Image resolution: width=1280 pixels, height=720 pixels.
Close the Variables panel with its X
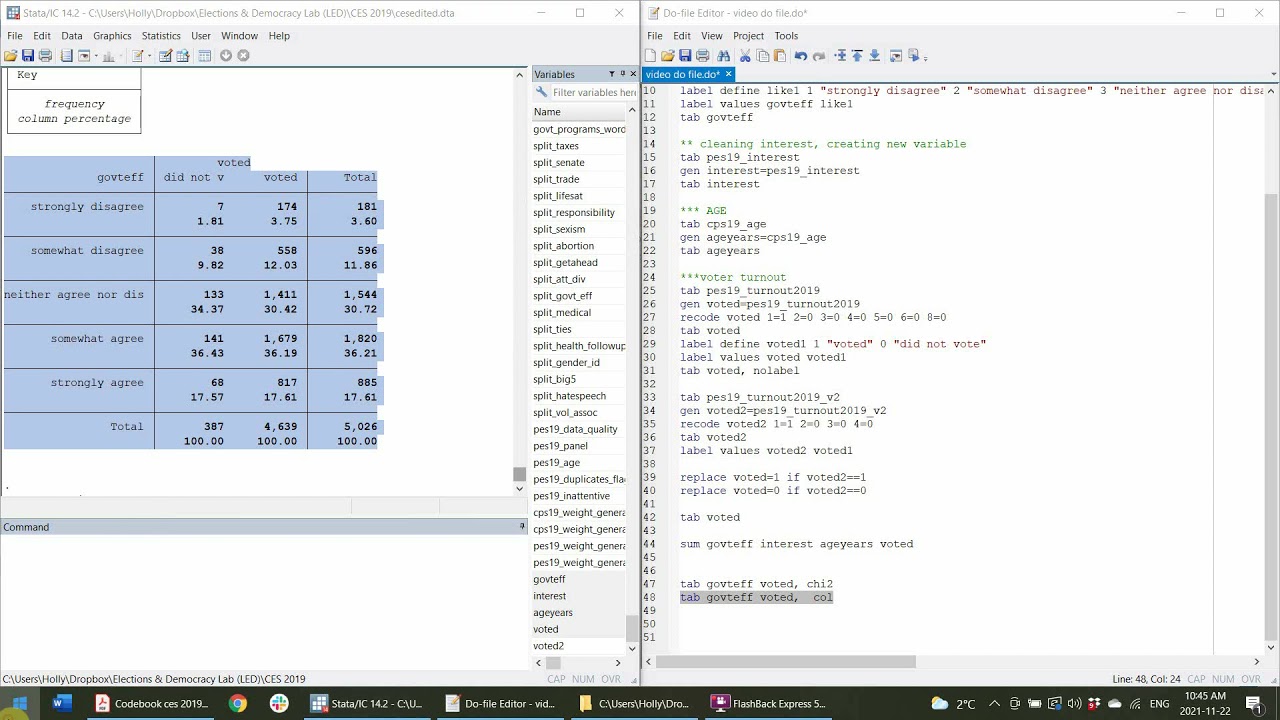point(633,74)
